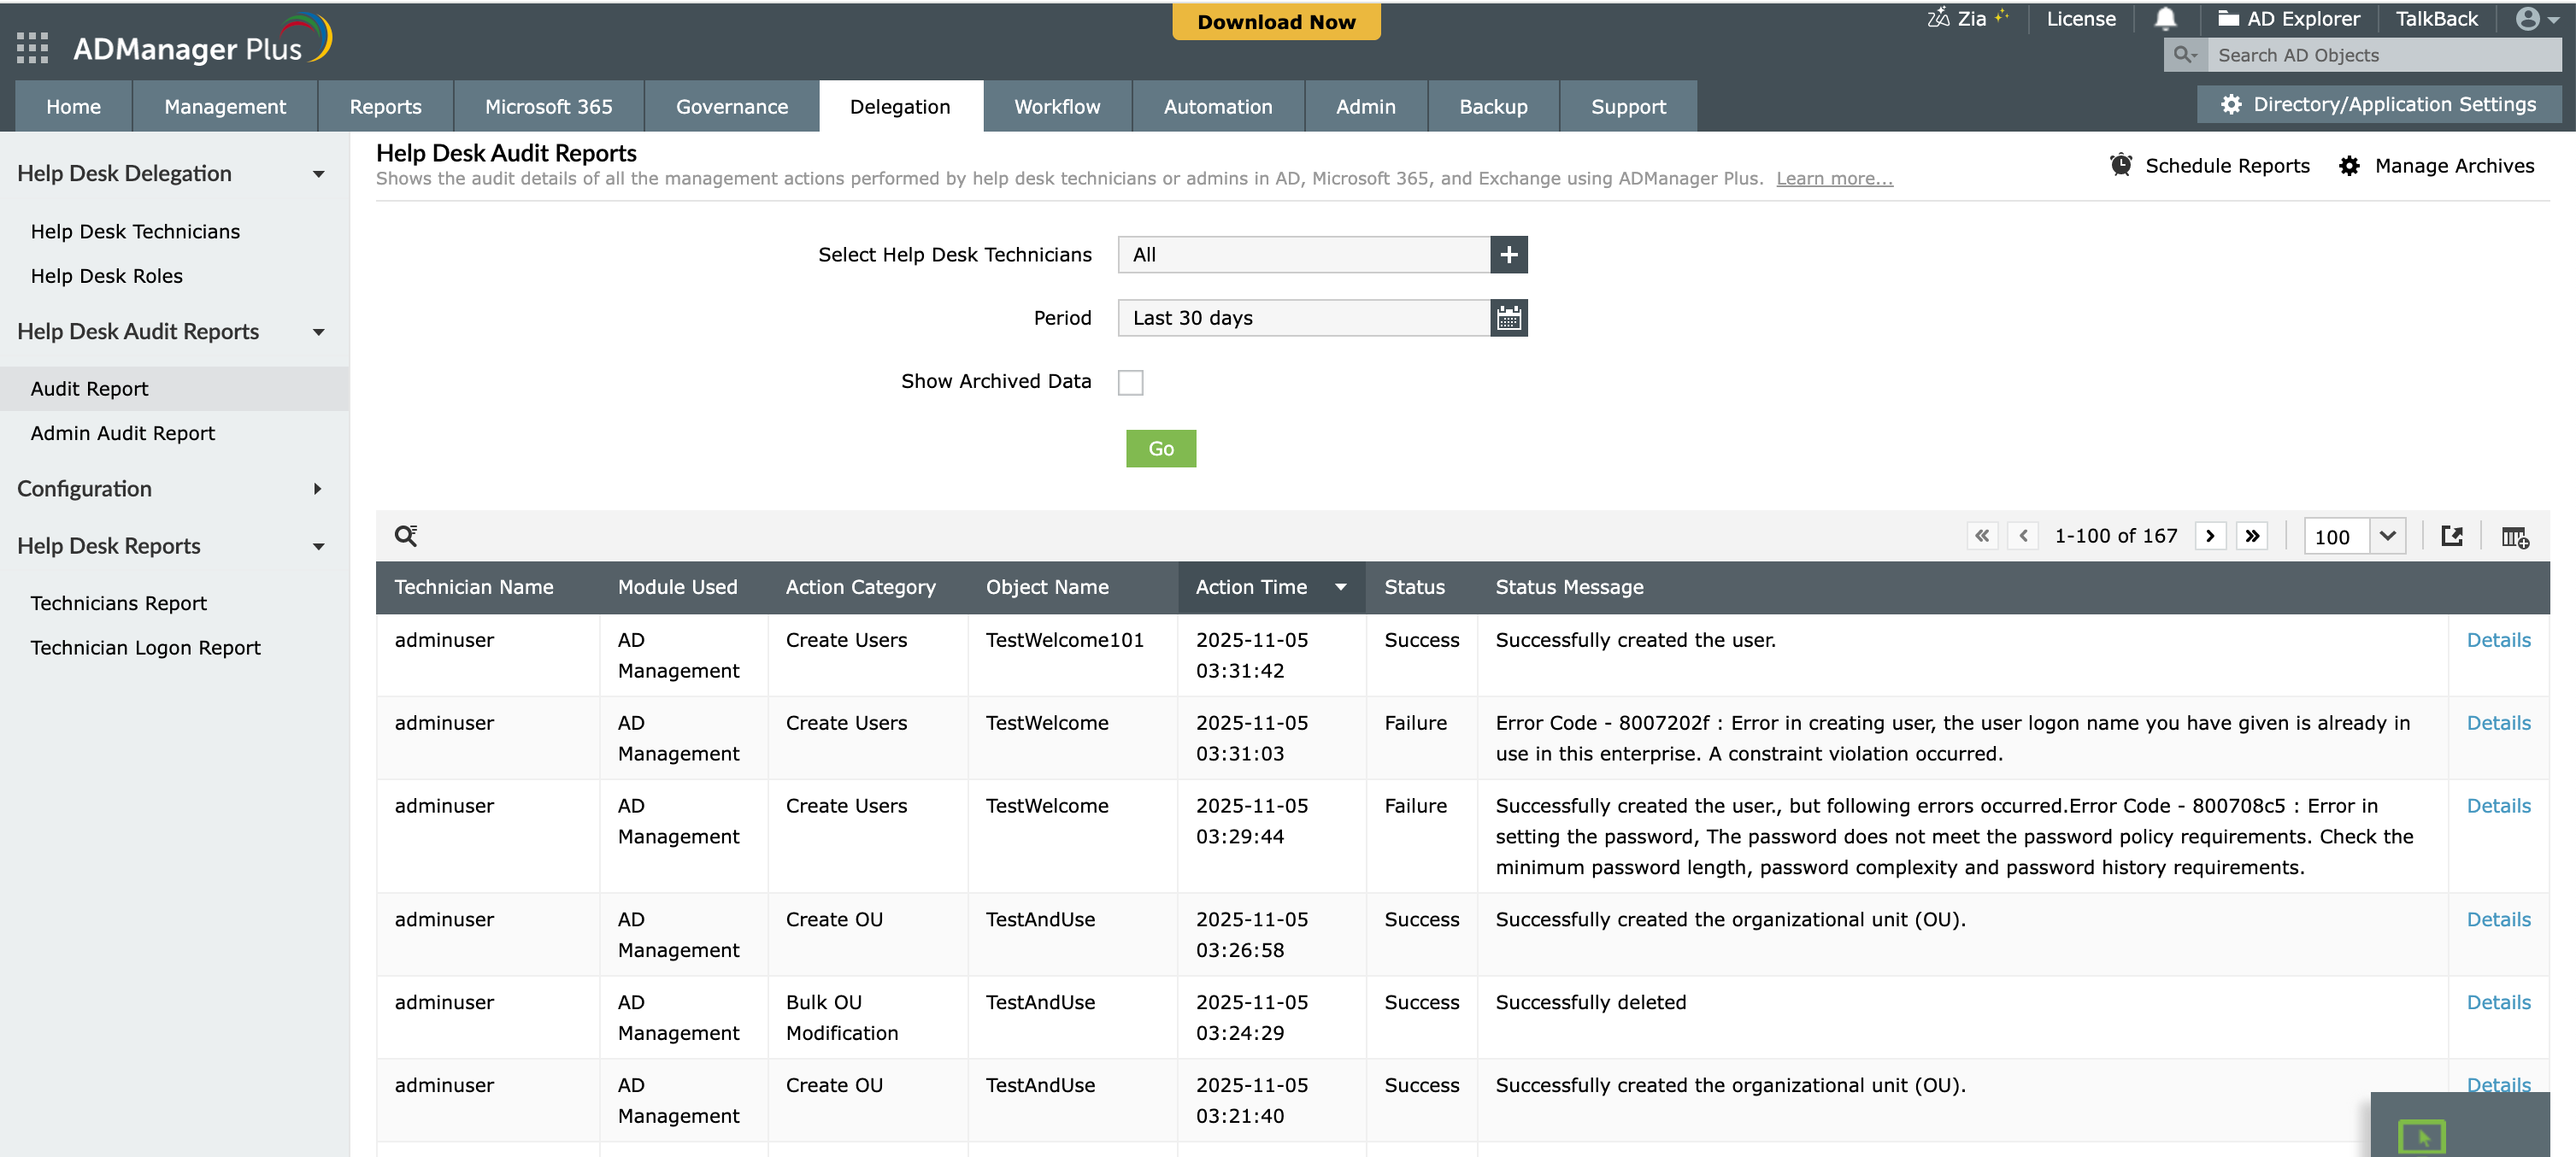The width and height of the screenshot is (2576, 1157).
Task: Open the calendar picker for Period
Action: click(x=1508, y=318)
